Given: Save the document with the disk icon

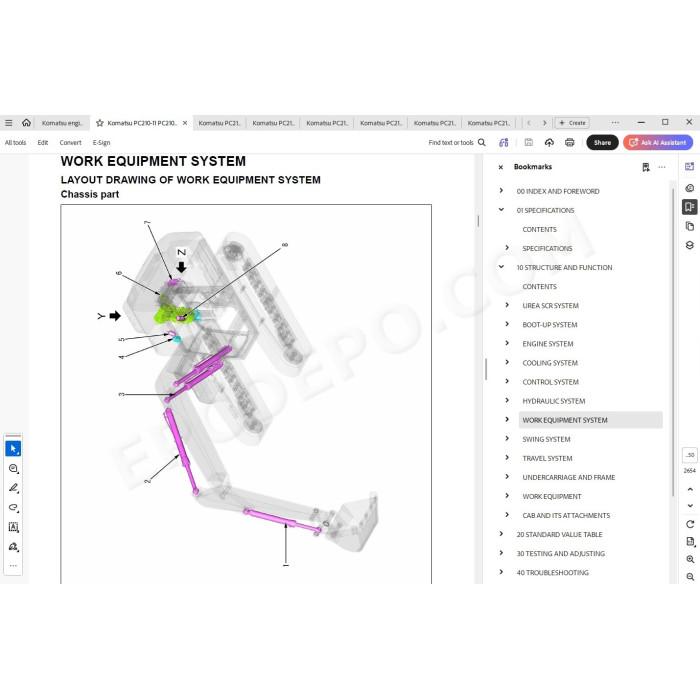Looking at the screenshot, I should [x=529, y=142].
